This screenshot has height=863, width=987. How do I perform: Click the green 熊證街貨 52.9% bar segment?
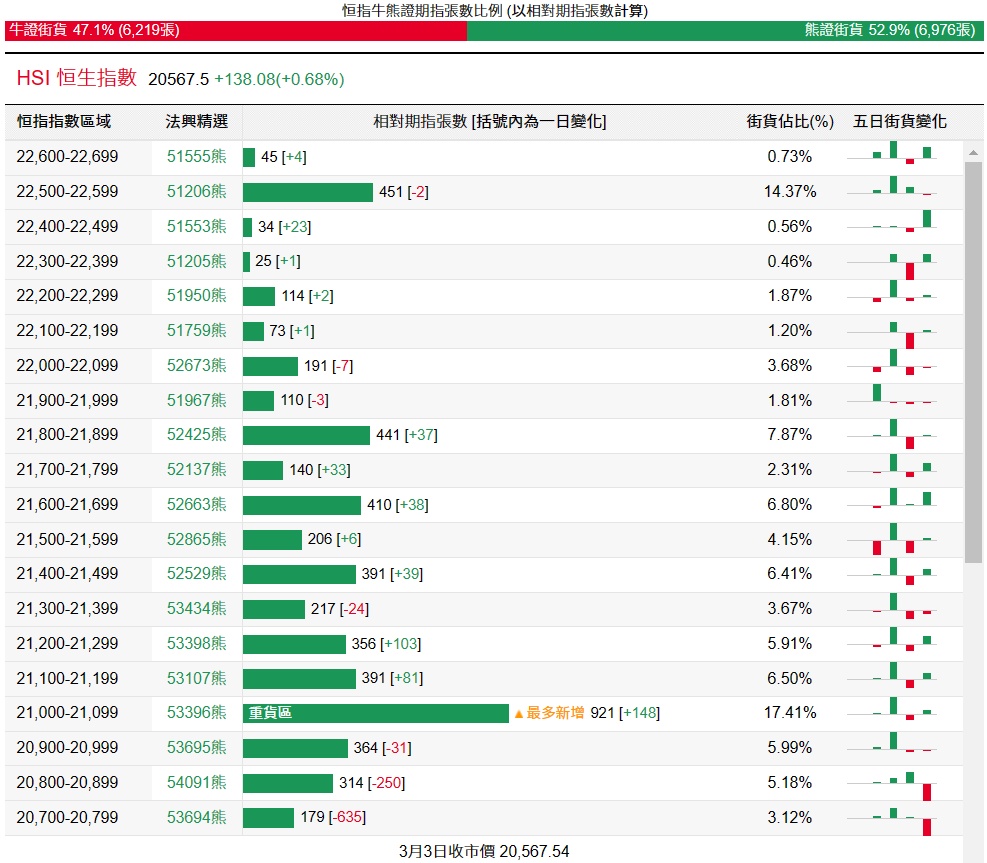(x=724, y=31)
